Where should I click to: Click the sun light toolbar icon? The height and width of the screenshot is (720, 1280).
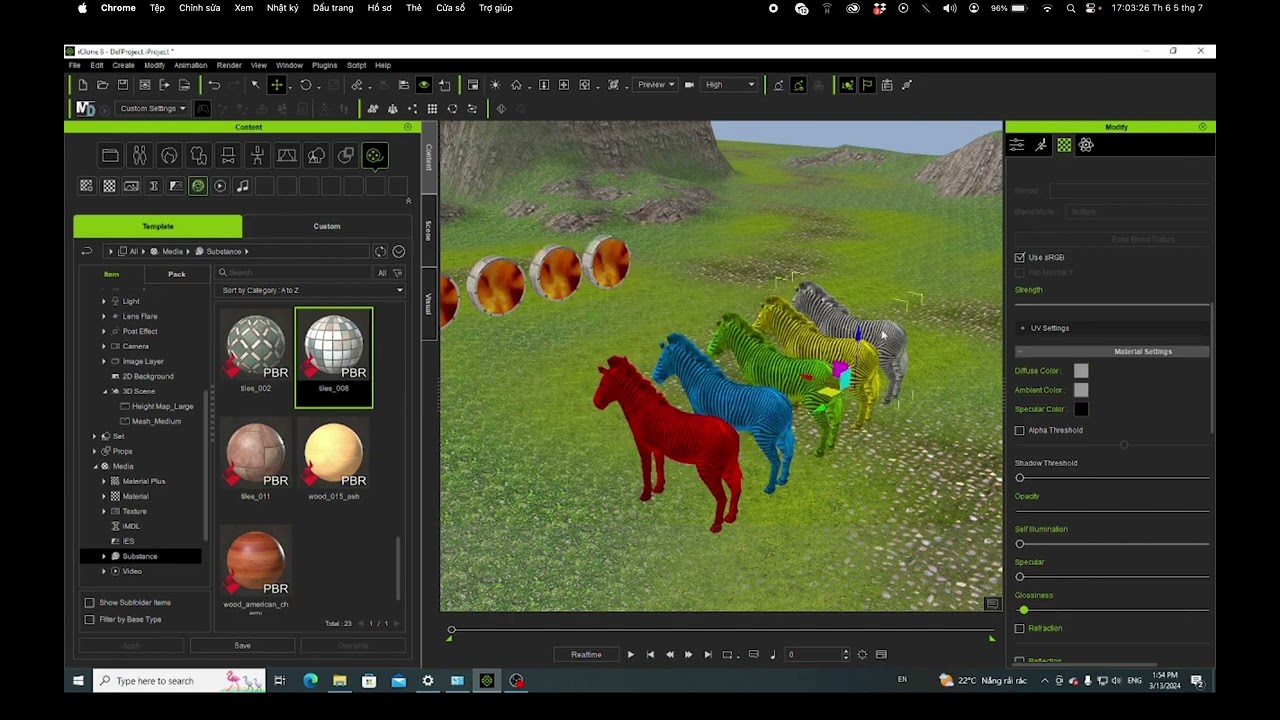[495, 85]
